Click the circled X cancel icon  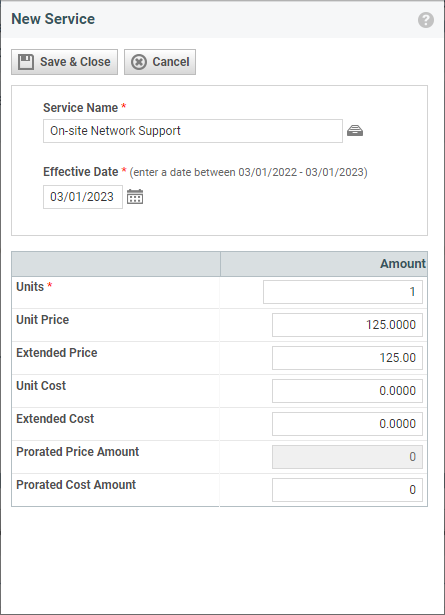coord(139,62)
